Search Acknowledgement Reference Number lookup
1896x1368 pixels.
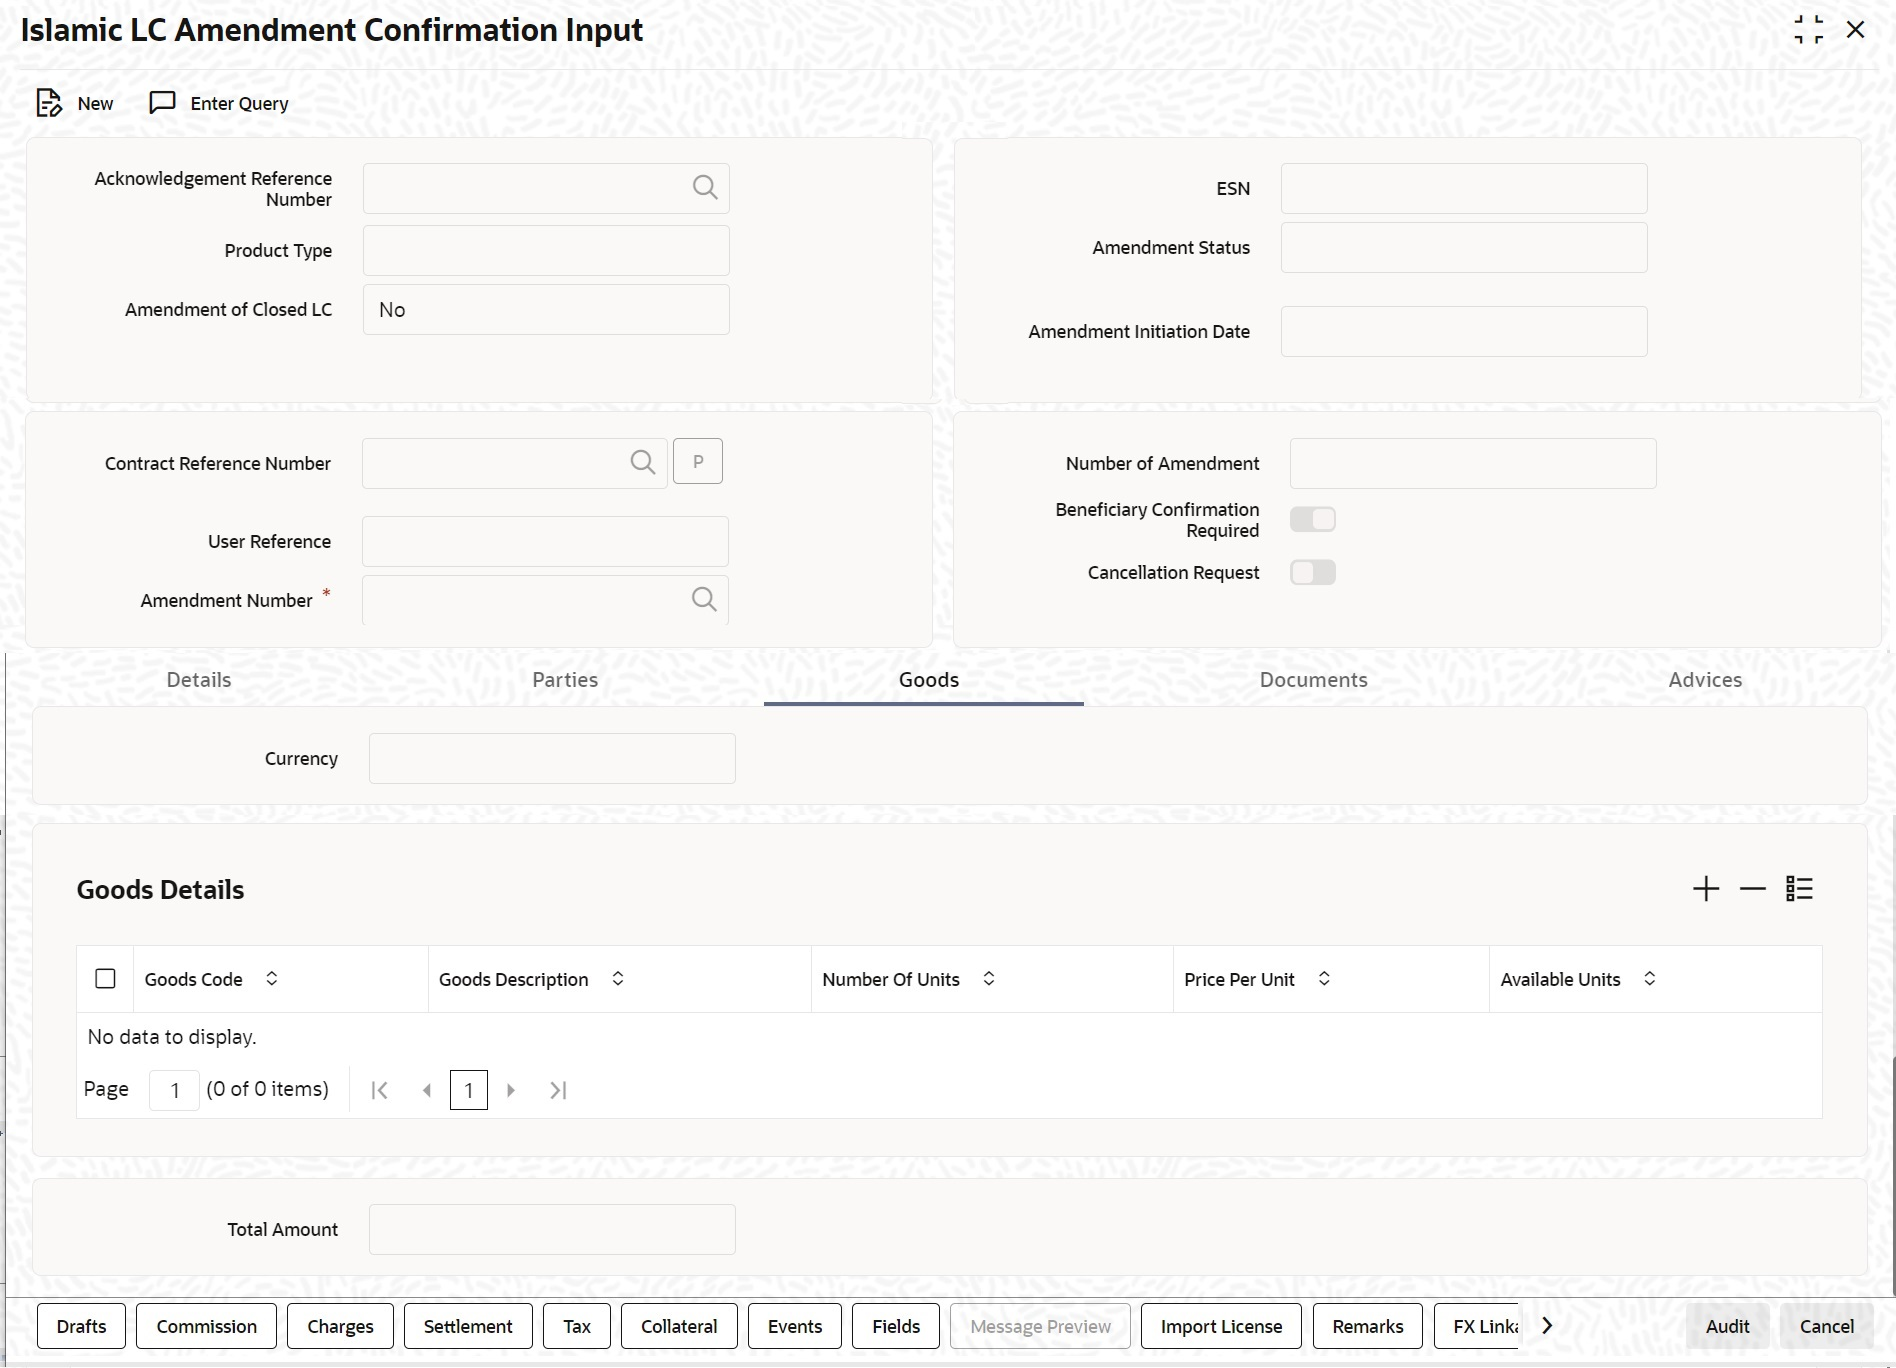(x=705, y=188)
